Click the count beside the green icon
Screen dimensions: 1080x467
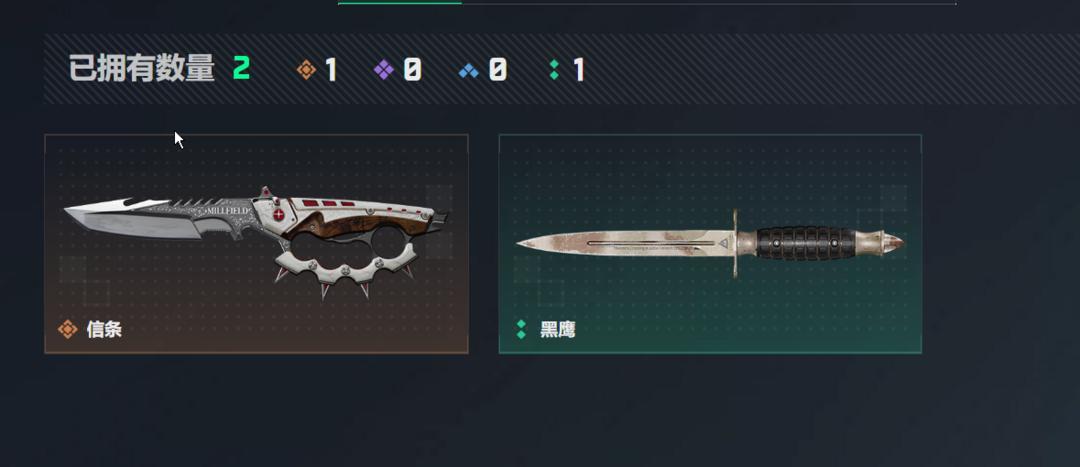(579, 70)
